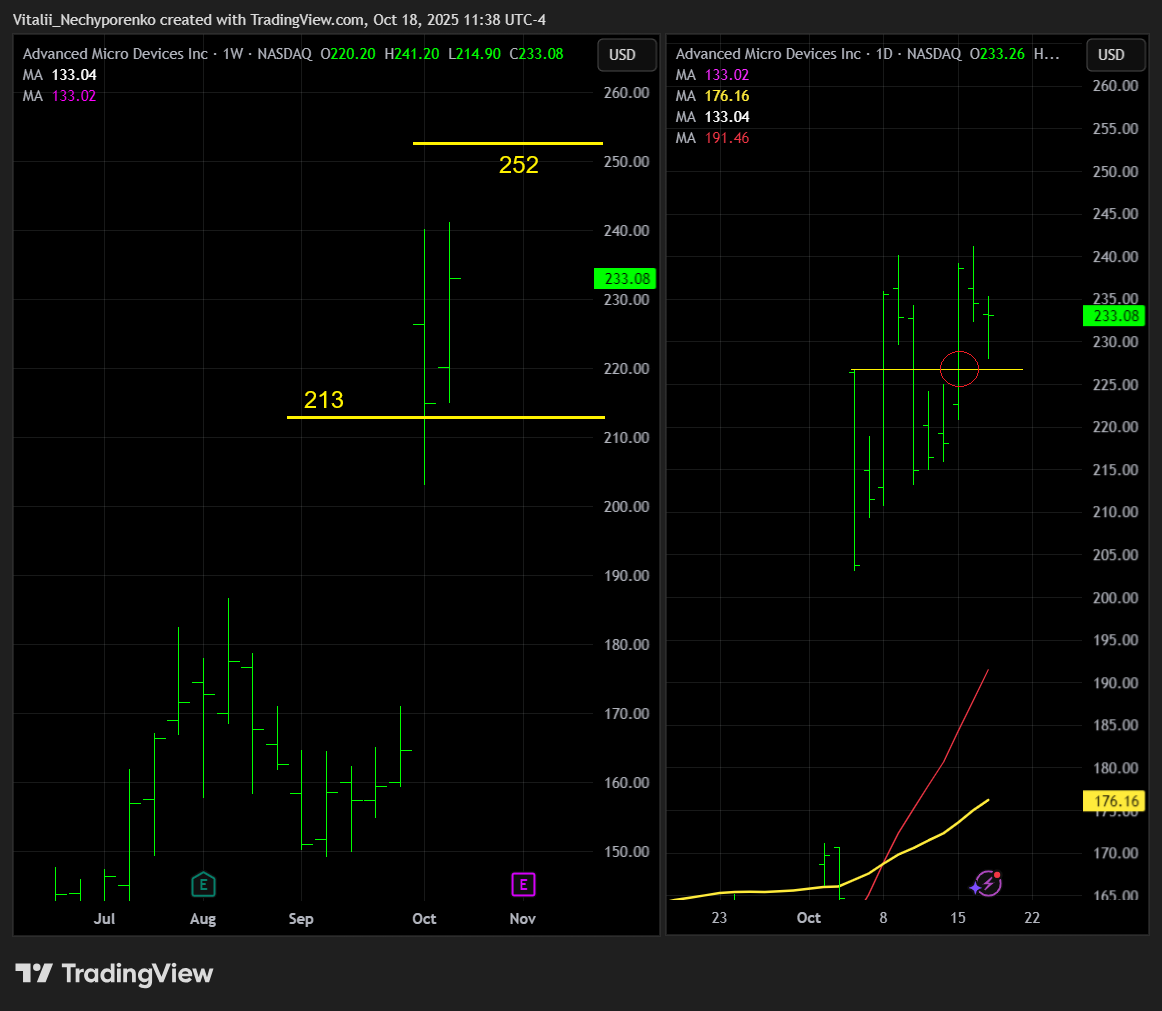The height and width of the screenshot is (1011, 1162).
Task: Click the white MA 133.04 indicator on weekly chart
Action: coord(59,75)
